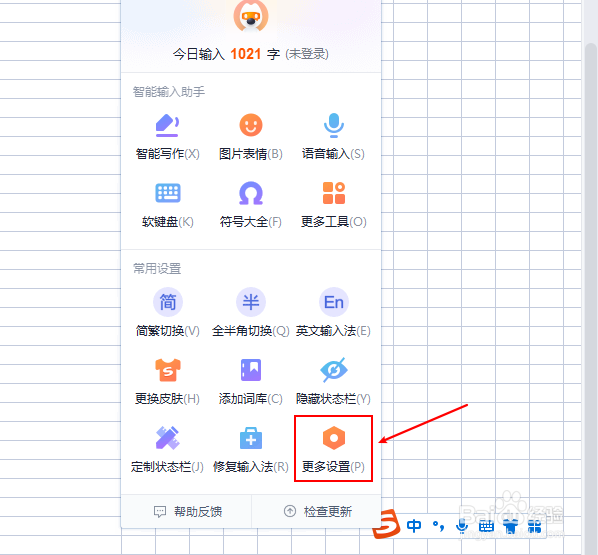Open 定制状态栏 customize status bar
This screenshot has height=555, width=598.
point(167,449)
